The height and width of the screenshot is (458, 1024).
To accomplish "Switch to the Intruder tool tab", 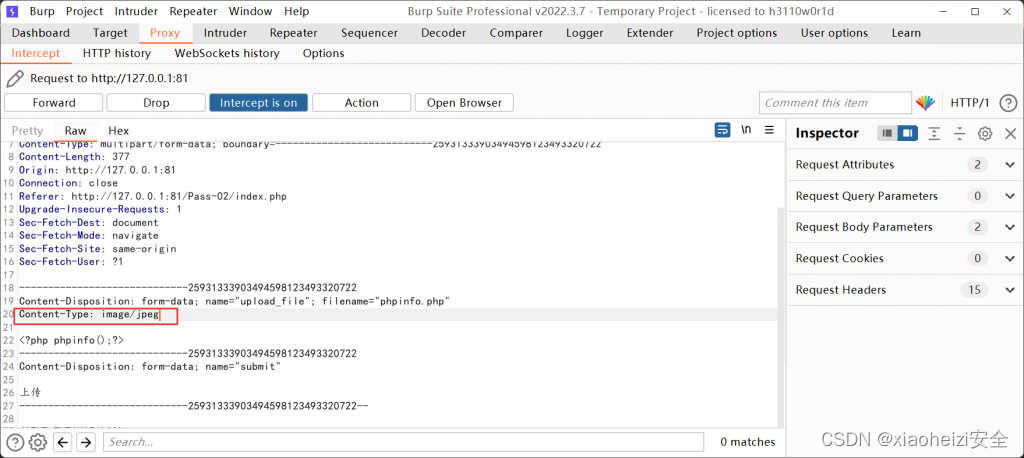I will (x=225, y=33).
